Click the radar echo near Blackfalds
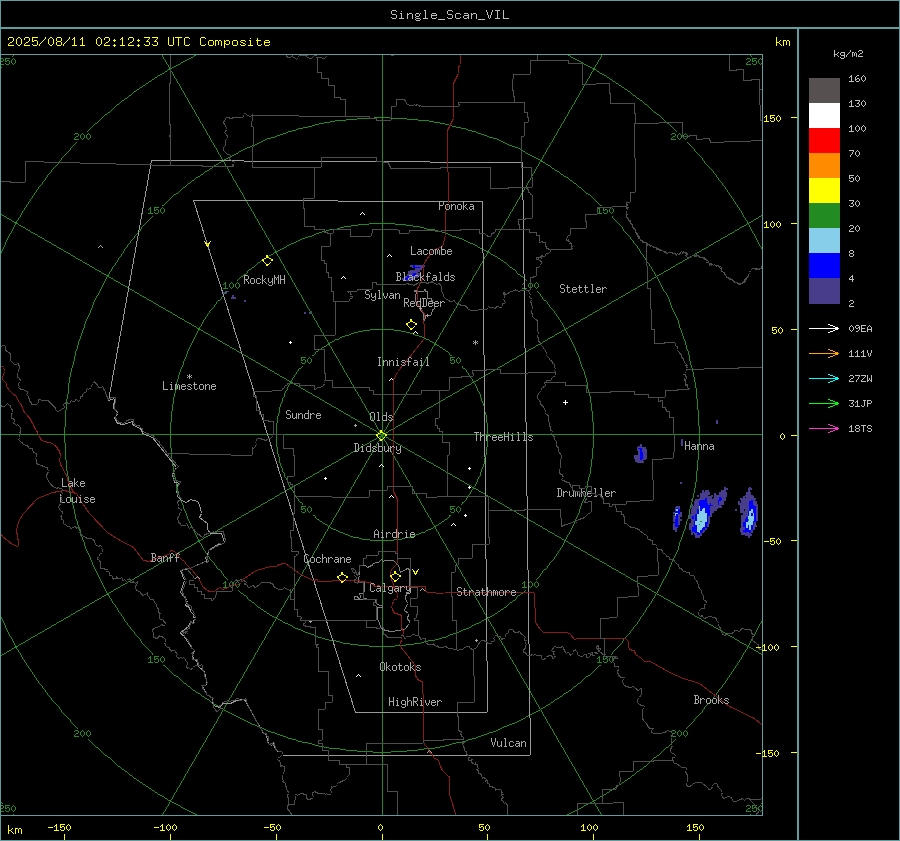 [x=413, y=273]
